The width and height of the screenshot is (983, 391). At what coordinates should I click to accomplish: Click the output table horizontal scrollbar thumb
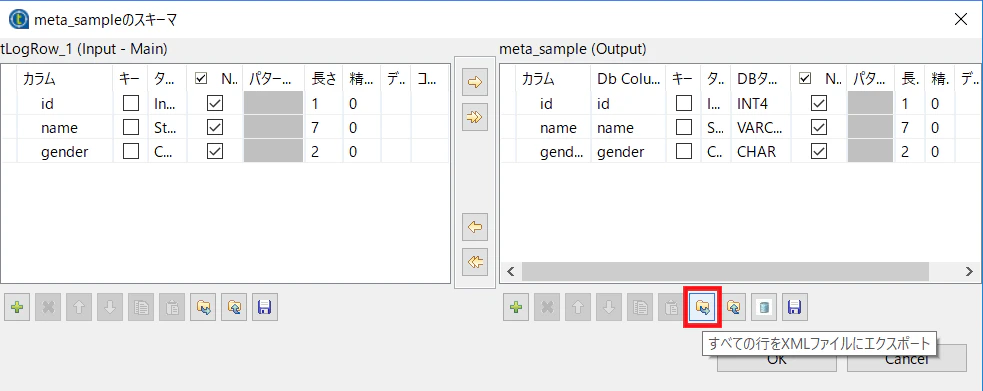point(725,271)
